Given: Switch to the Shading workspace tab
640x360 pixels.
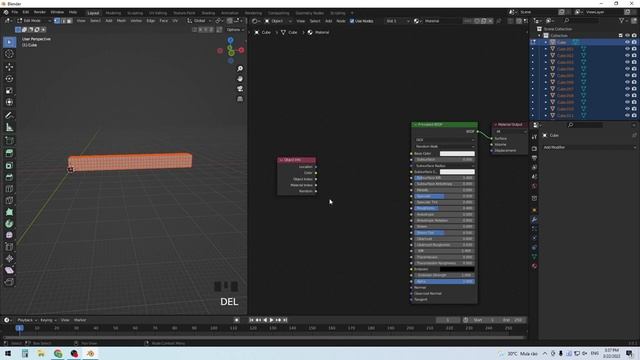Looking at the screenshot, I should (x=208, y=13).
